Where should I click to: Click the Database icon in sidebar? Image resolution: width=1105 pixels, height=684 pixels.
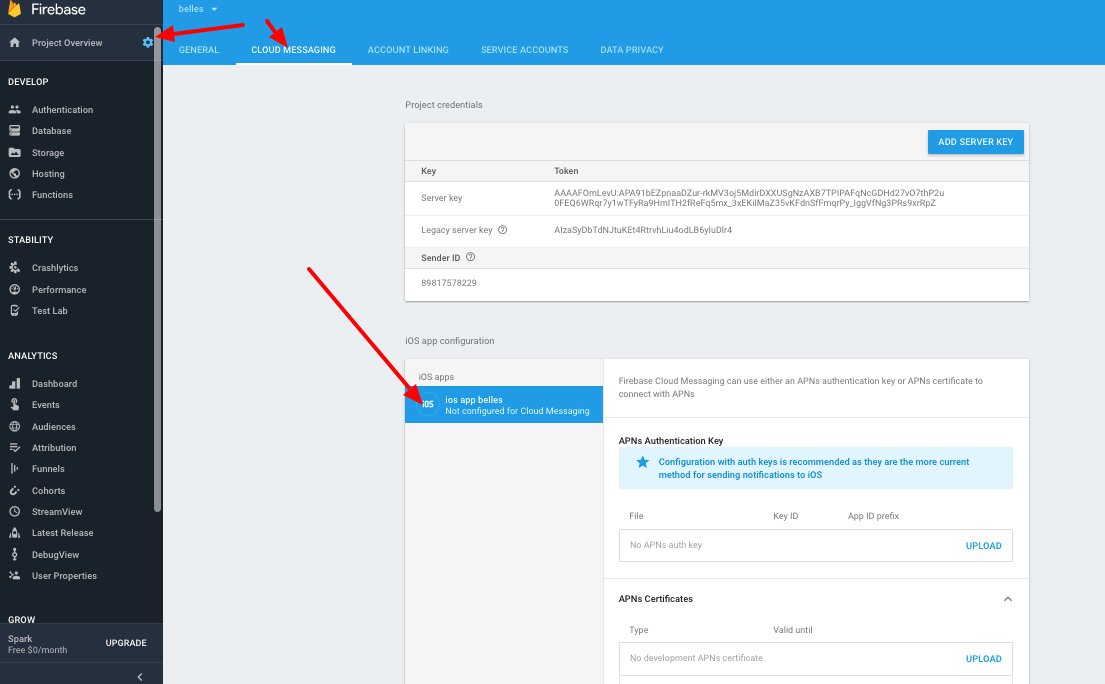click(14, 130)
